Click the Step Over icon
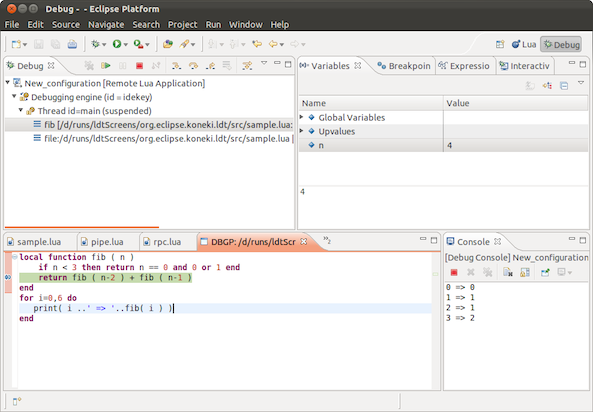This screenshot has width=593, height=412. click(x=193, y=66)
